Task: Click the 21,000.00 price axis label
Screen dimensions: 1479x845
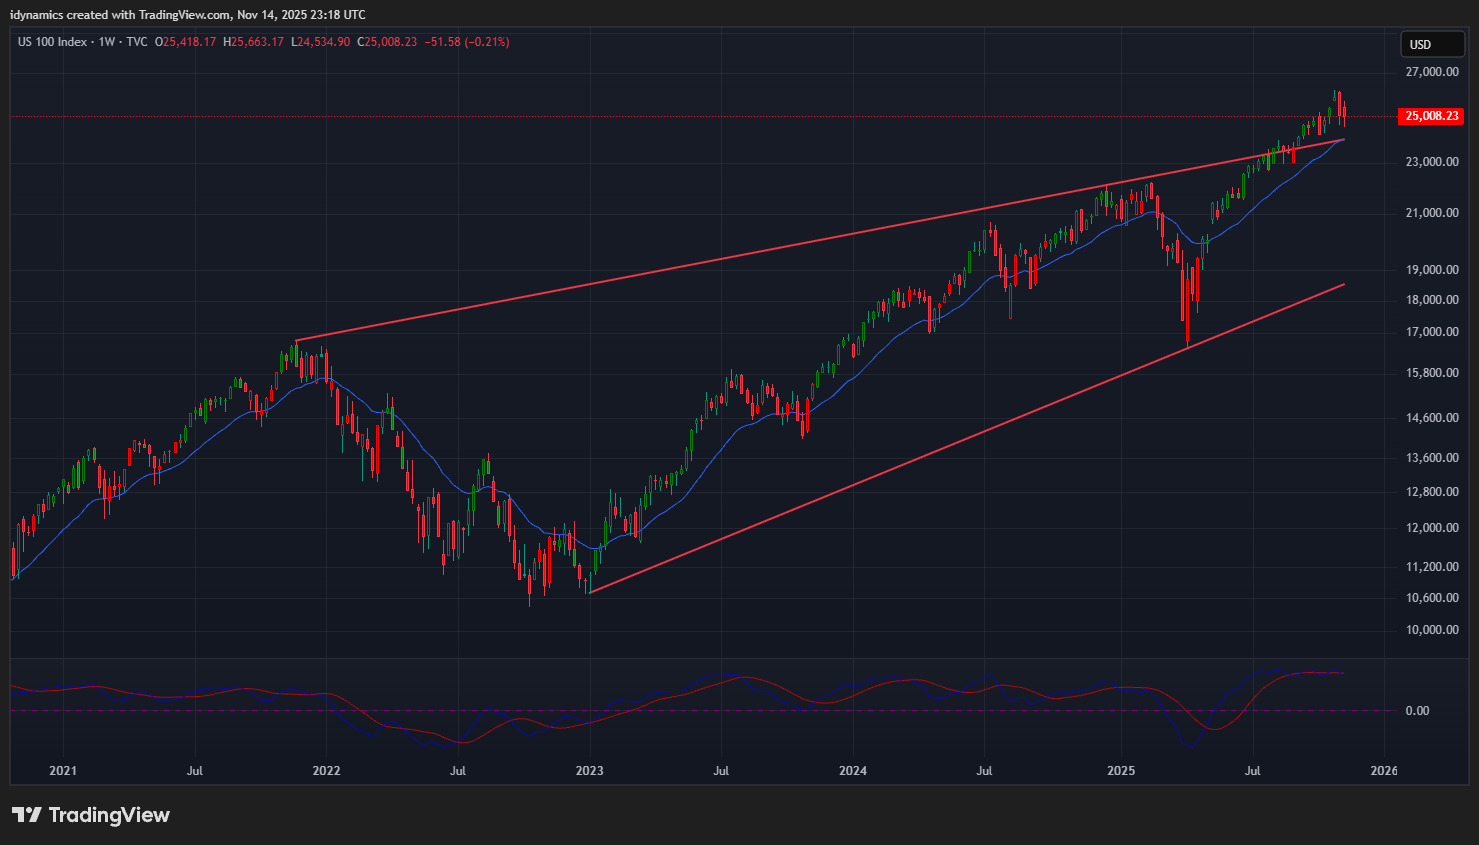Action: (x=1432, y=213)
